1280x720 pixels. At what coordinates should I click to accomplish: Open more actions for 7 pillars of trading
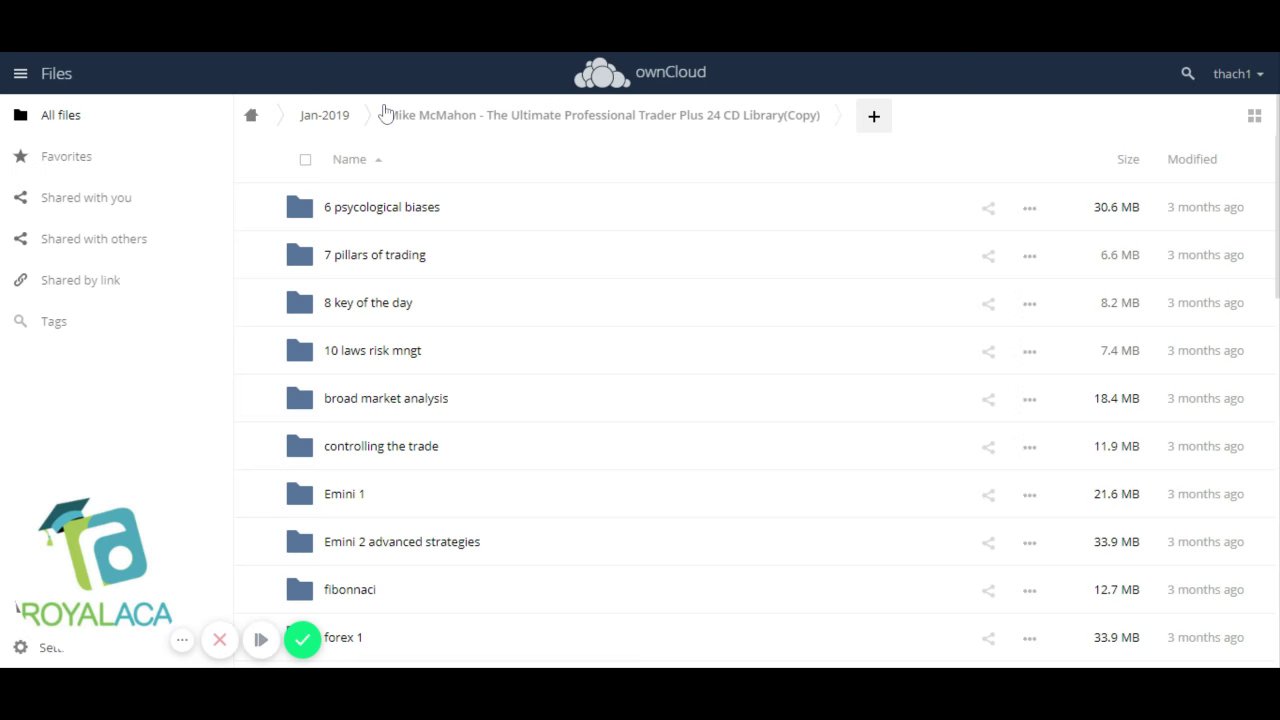click(1029, 256)
